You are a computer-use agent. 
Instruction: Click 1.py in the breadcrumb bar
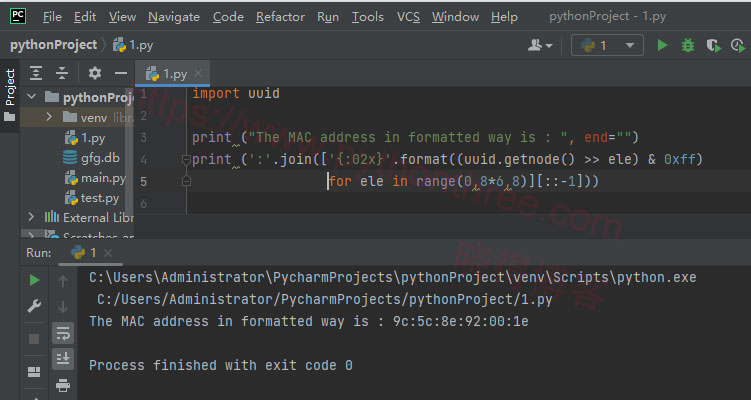click(133, 45)
